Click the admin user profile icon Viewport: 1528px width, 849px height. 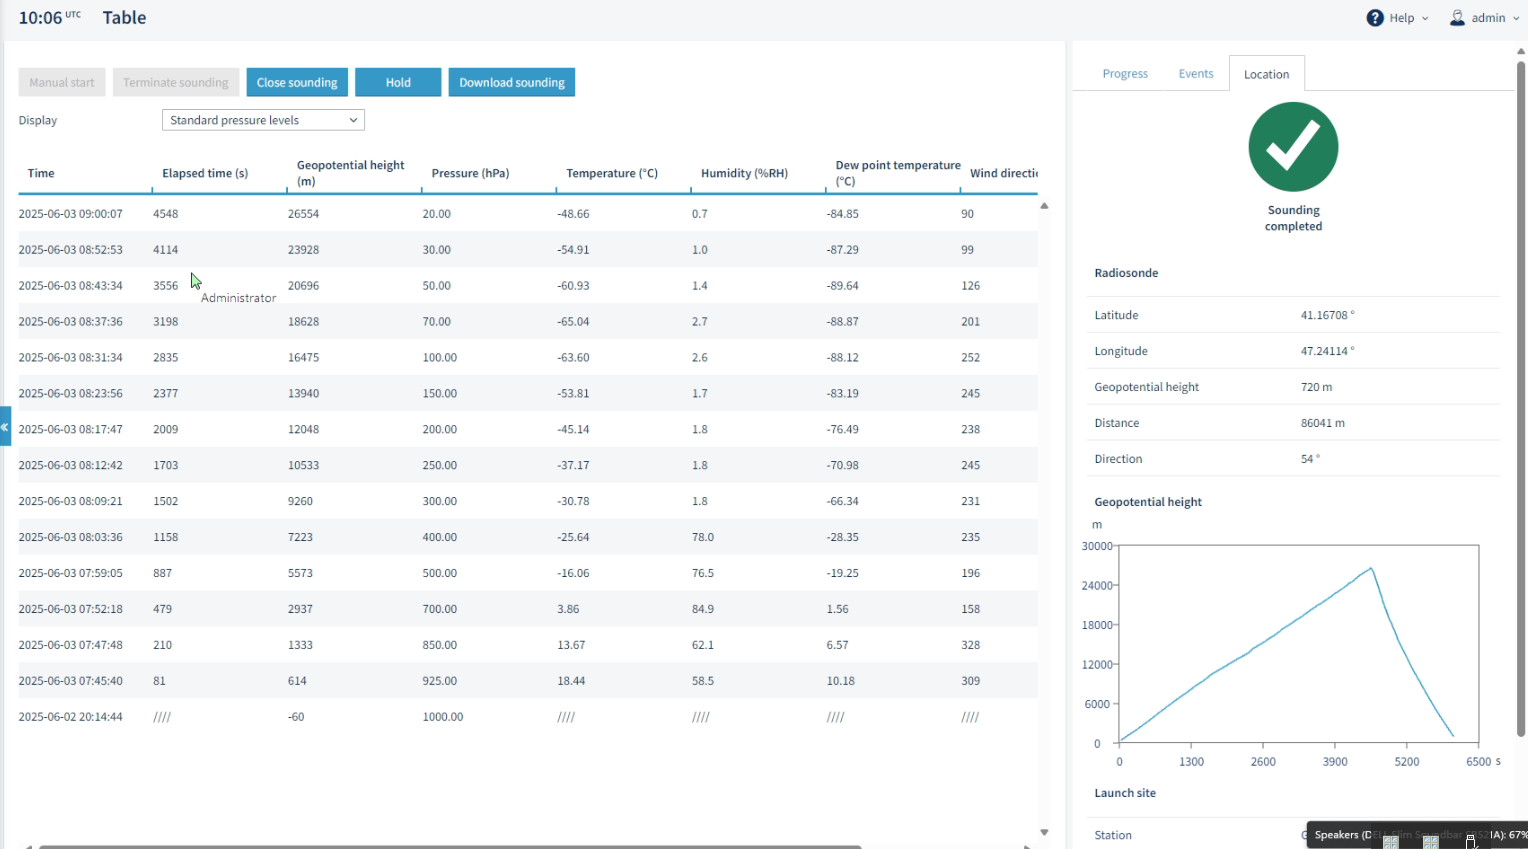pyautogui.click(x=1457, y=18)
